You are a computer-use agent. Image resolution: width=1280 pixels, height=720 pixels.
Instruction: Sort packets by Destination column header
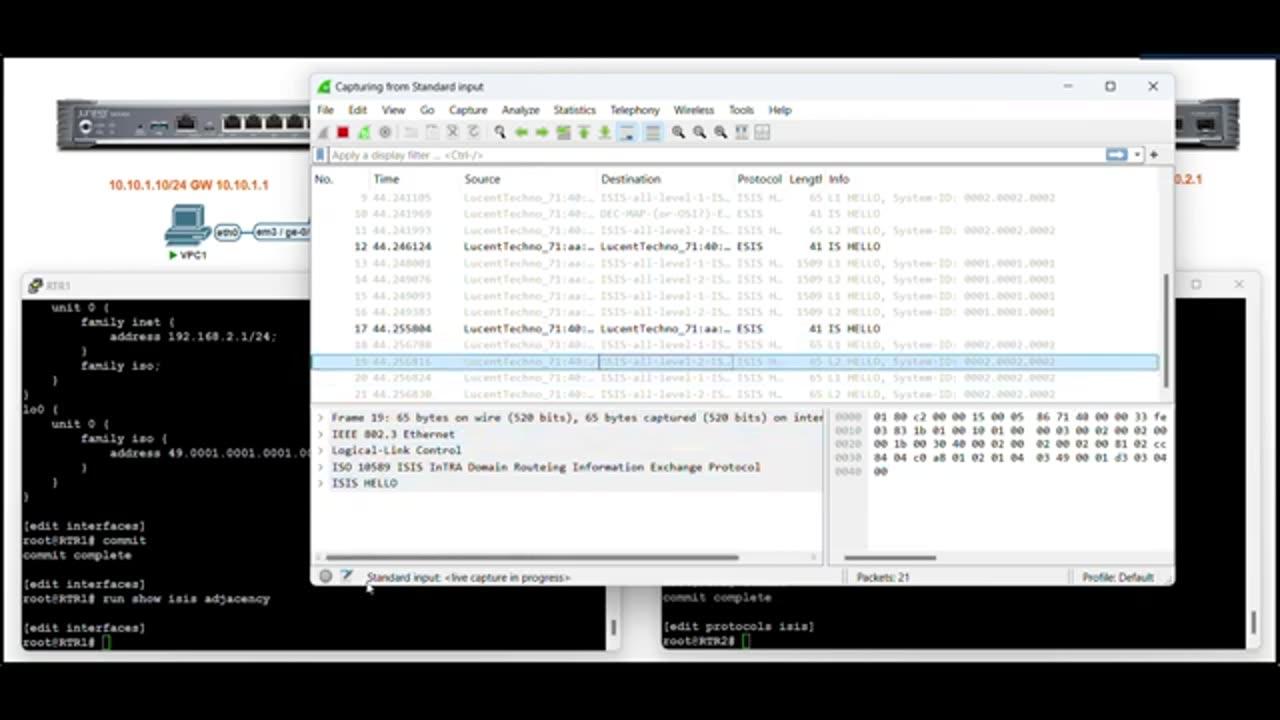pos(630,179)
